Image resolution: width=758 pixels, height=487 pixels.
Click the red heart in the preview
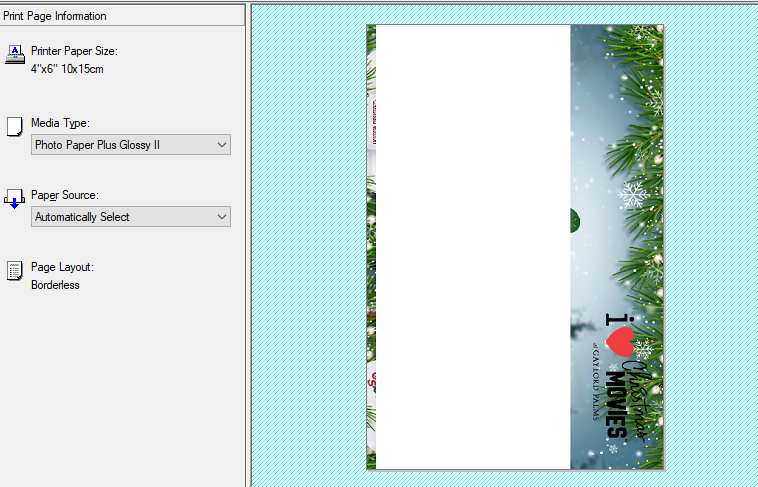pyautogui.click(x=621, y=342)
